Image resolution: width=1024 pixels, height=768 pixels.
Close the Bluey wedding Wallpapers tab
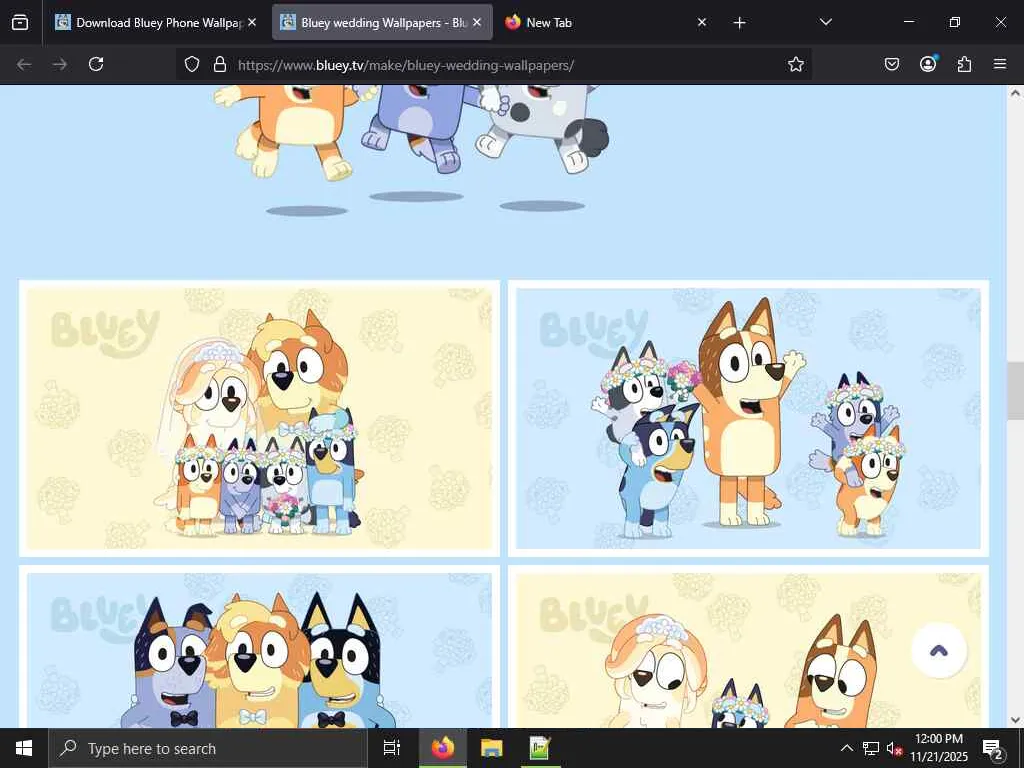pos(477,22)
